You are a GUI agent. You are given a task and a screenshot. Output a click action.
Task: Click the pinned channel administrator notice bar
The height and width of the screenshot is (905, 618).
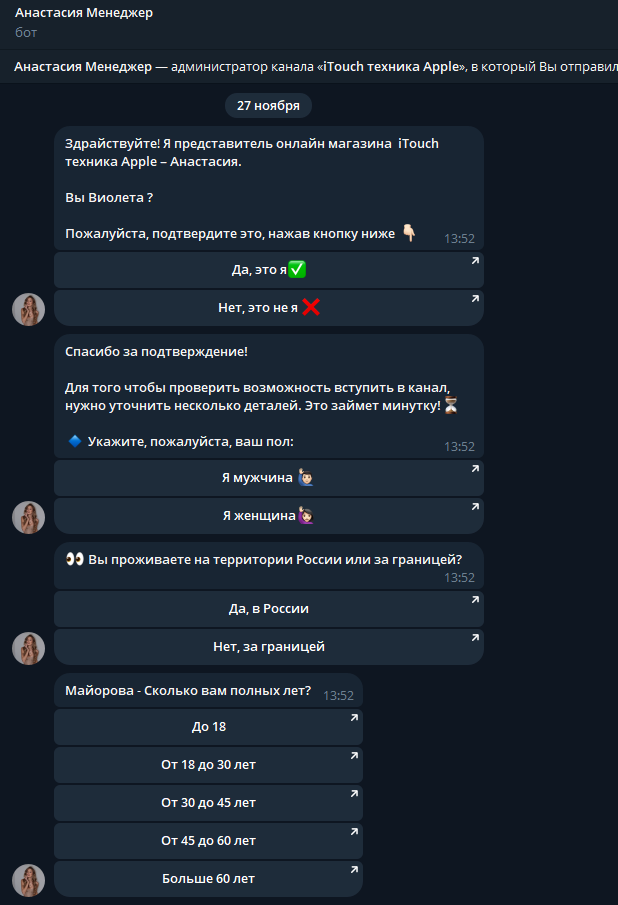[309, 66]
